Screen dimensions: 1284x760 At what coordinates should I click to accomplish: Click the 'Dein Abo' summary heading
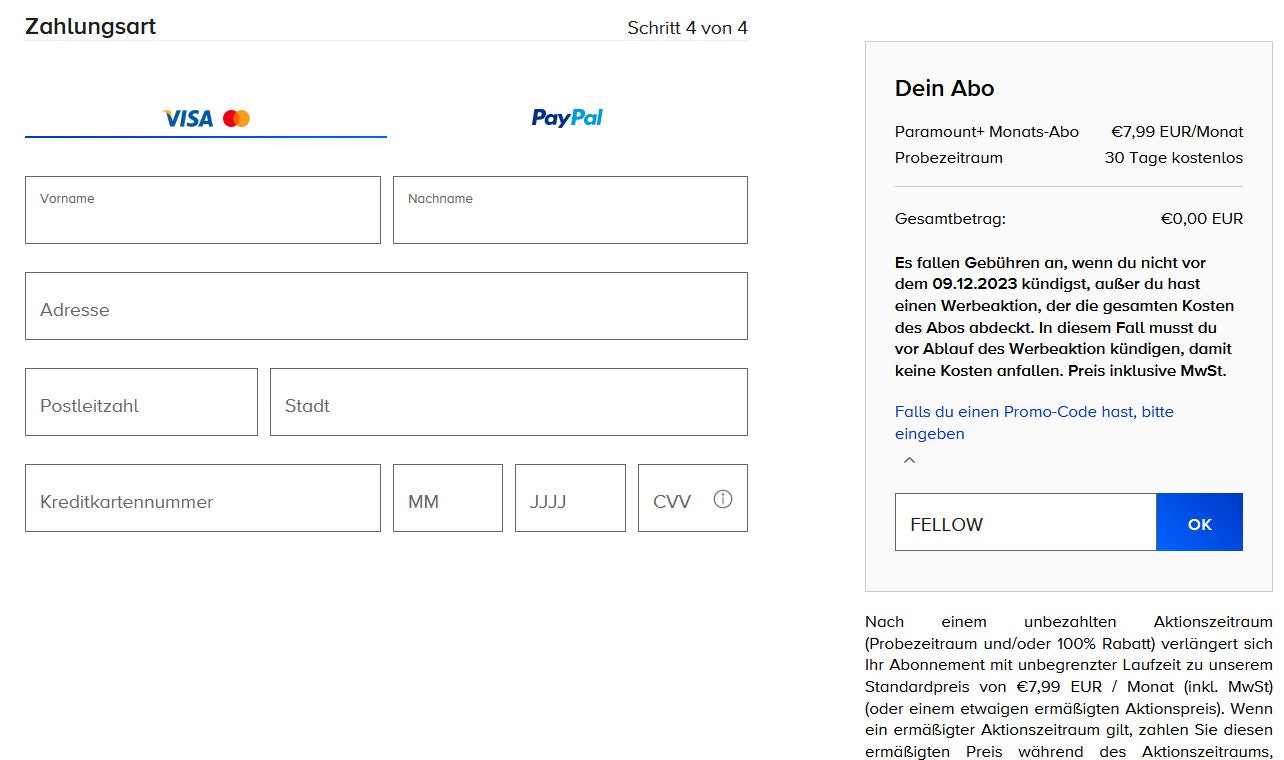[944, 88]
